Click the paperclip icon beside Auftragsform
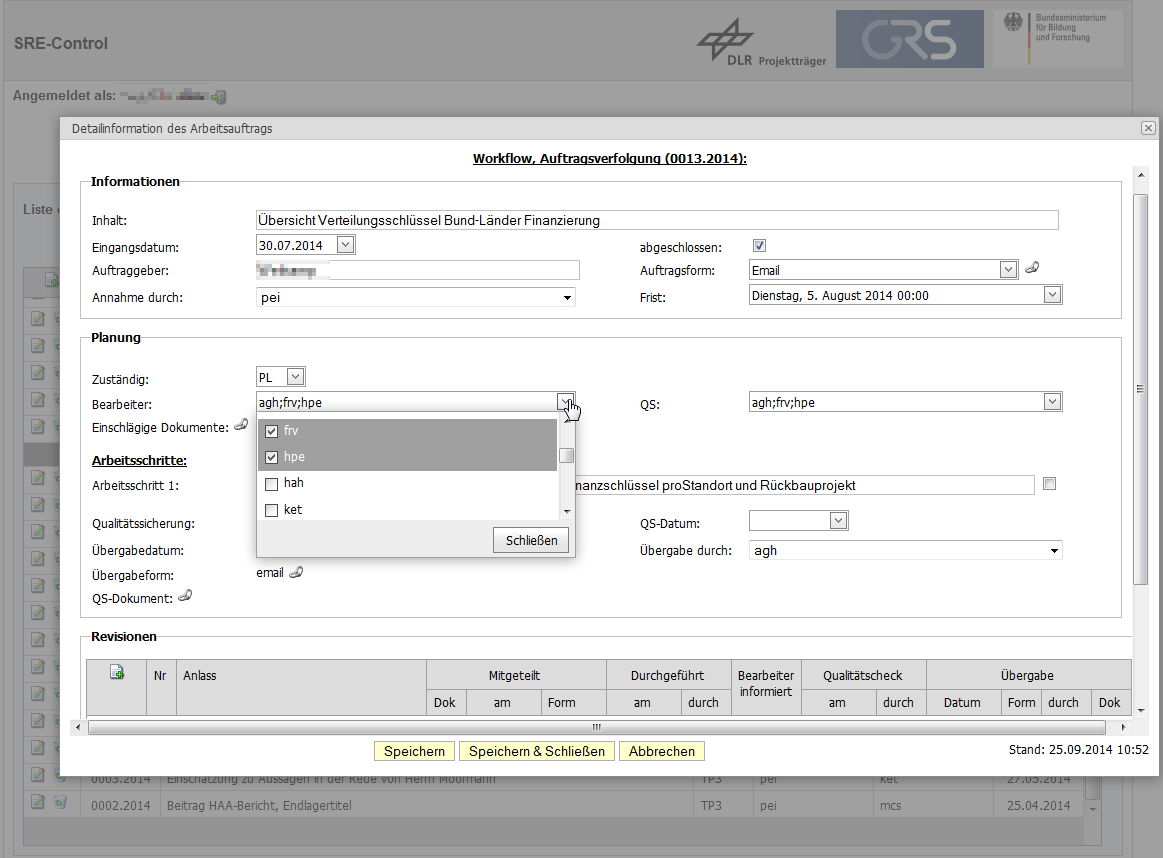 (1033, 268)
